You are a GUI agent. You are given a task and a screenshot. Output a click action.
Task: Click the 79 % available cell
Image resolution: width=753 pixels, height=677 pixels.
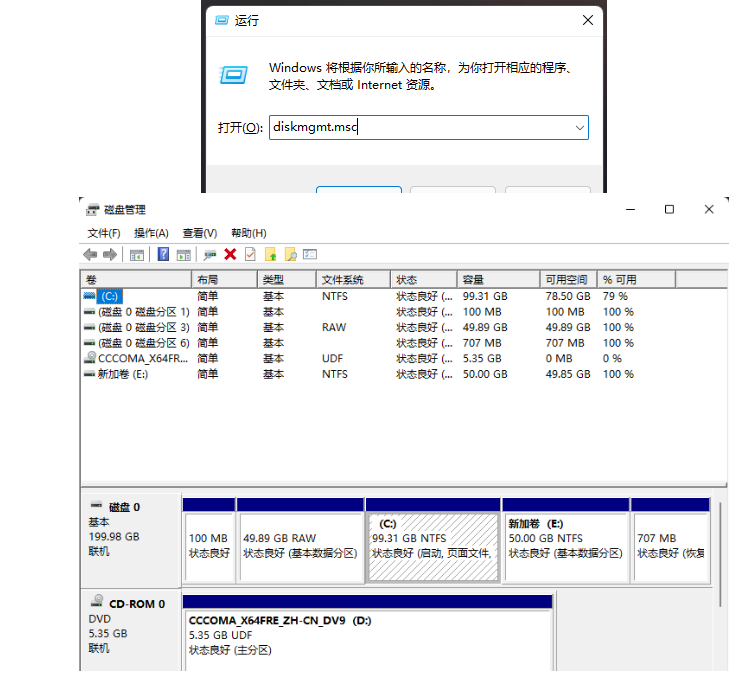pyautogui.click(x=615, y=296)
